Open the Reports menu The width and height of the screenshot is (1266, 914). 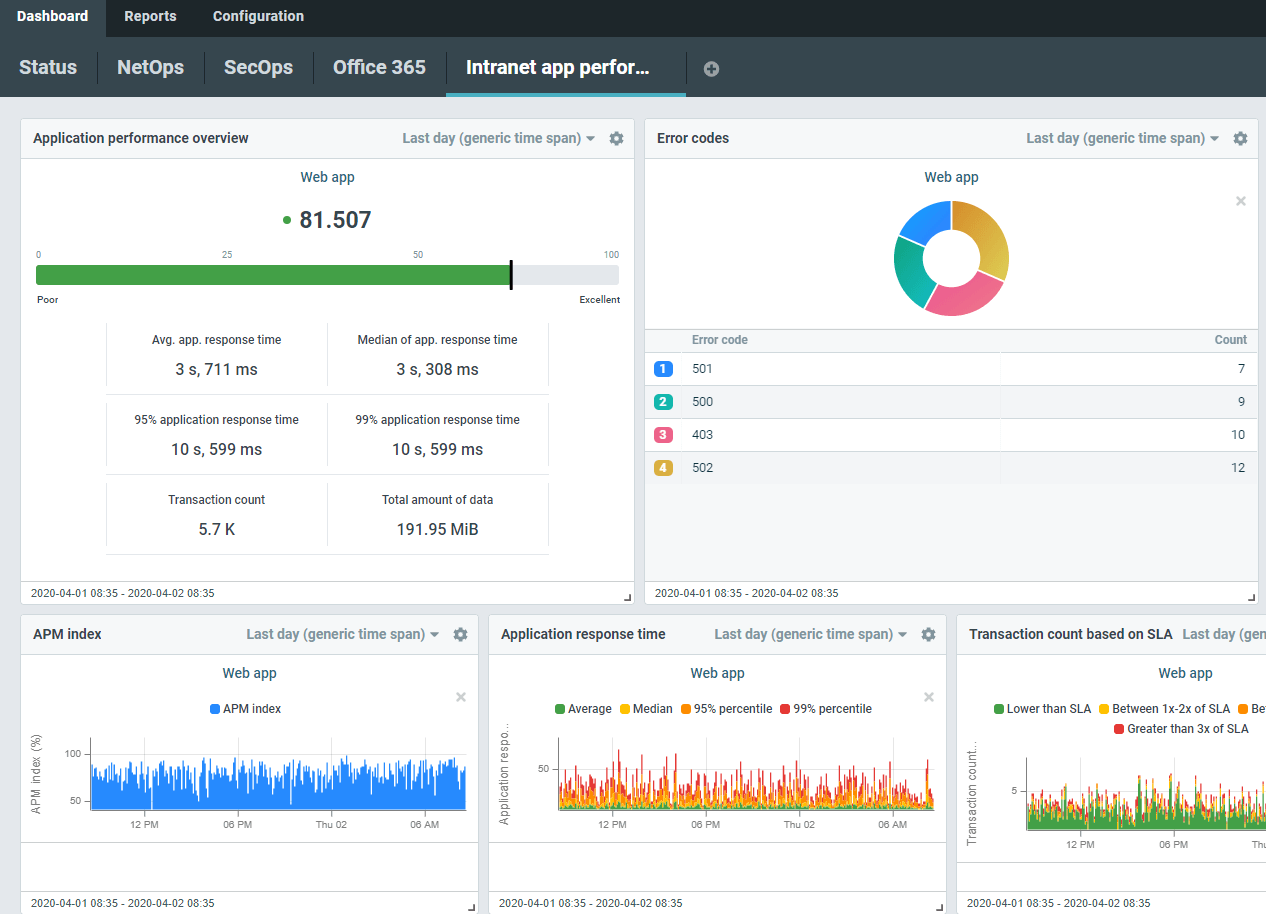[x=150, y=17]
